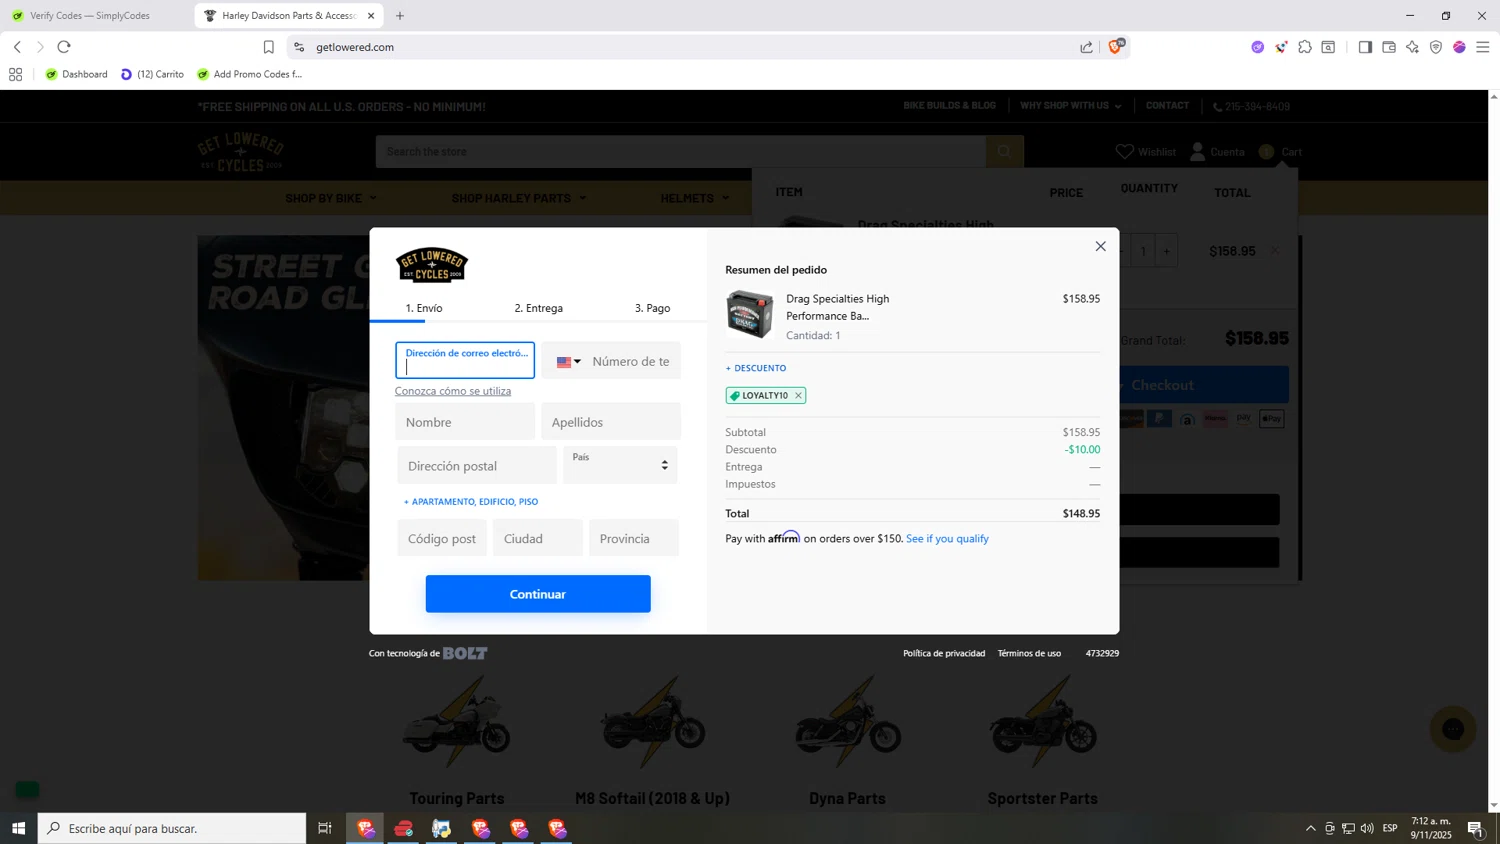Select the Apellidos input field

coord(611,422)
